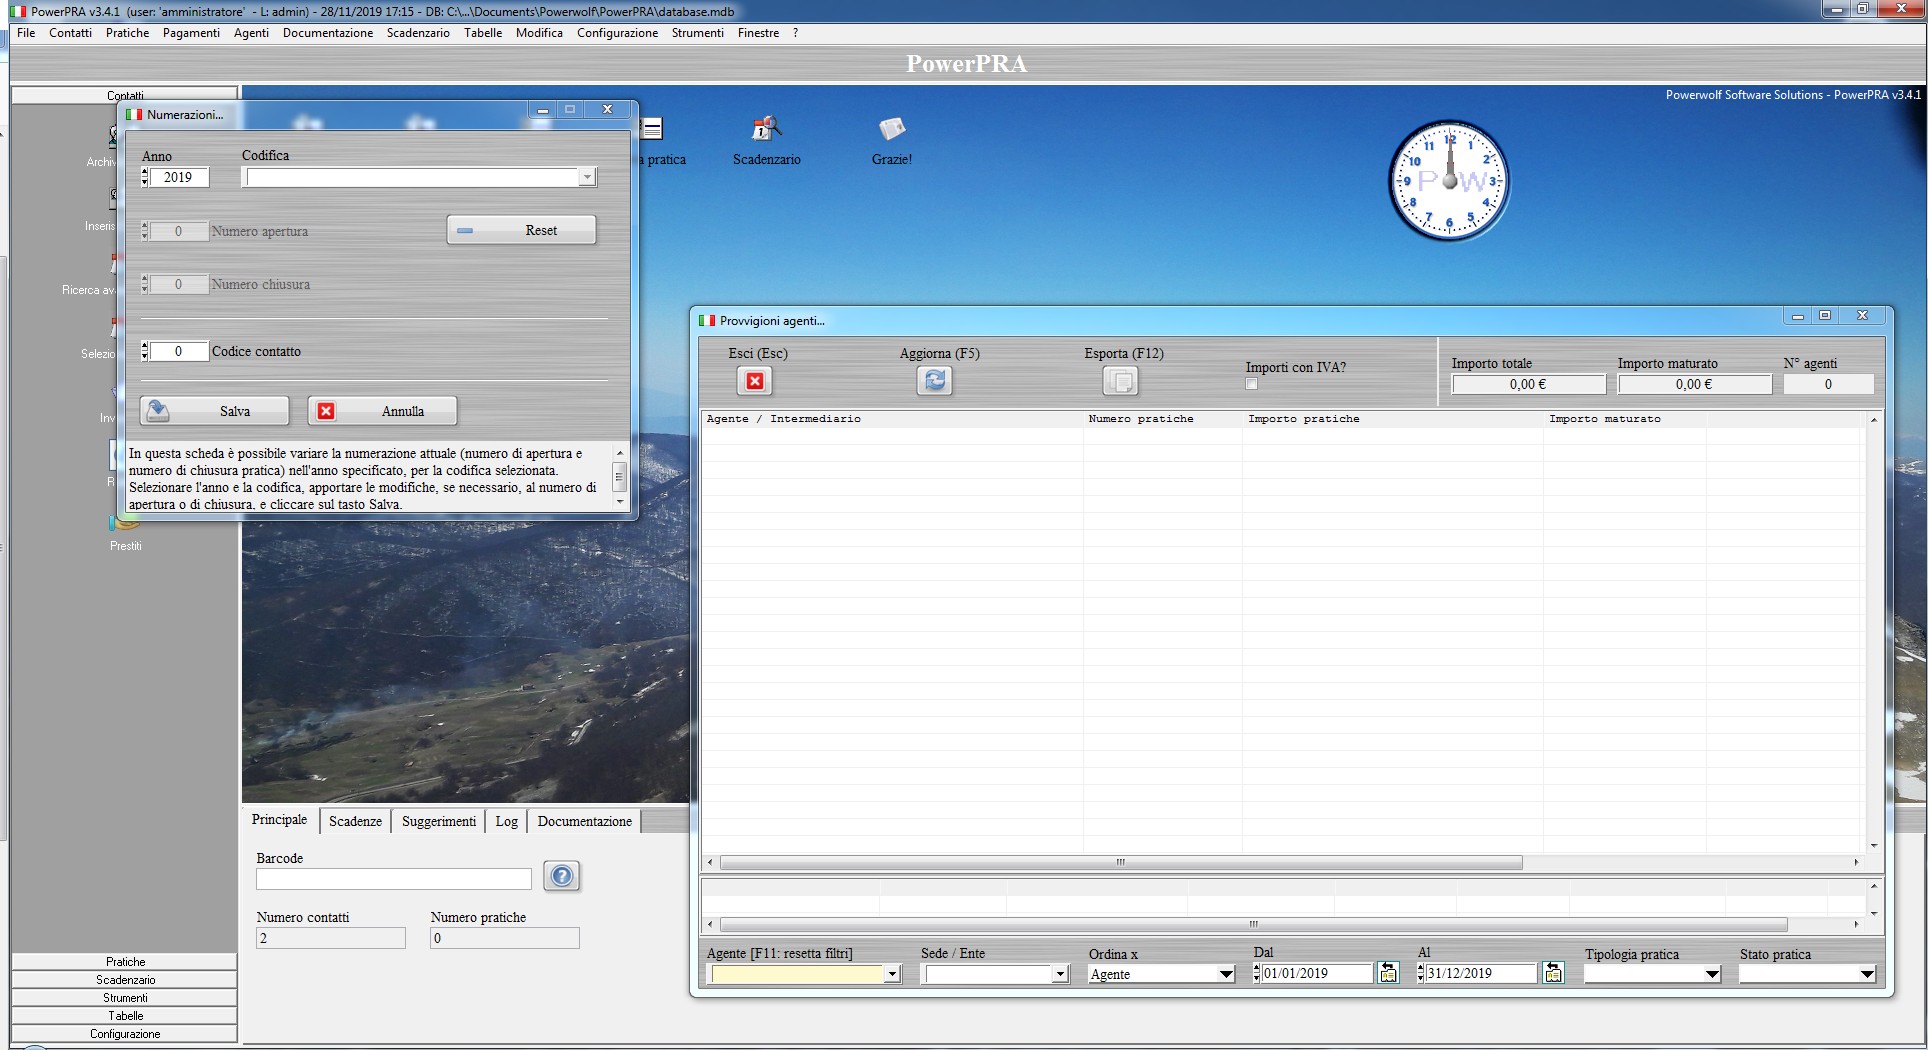This screenshot has width=1928, height=1050.
Task: Open the Configurazione sidebar section
Action: [125, 1033]
